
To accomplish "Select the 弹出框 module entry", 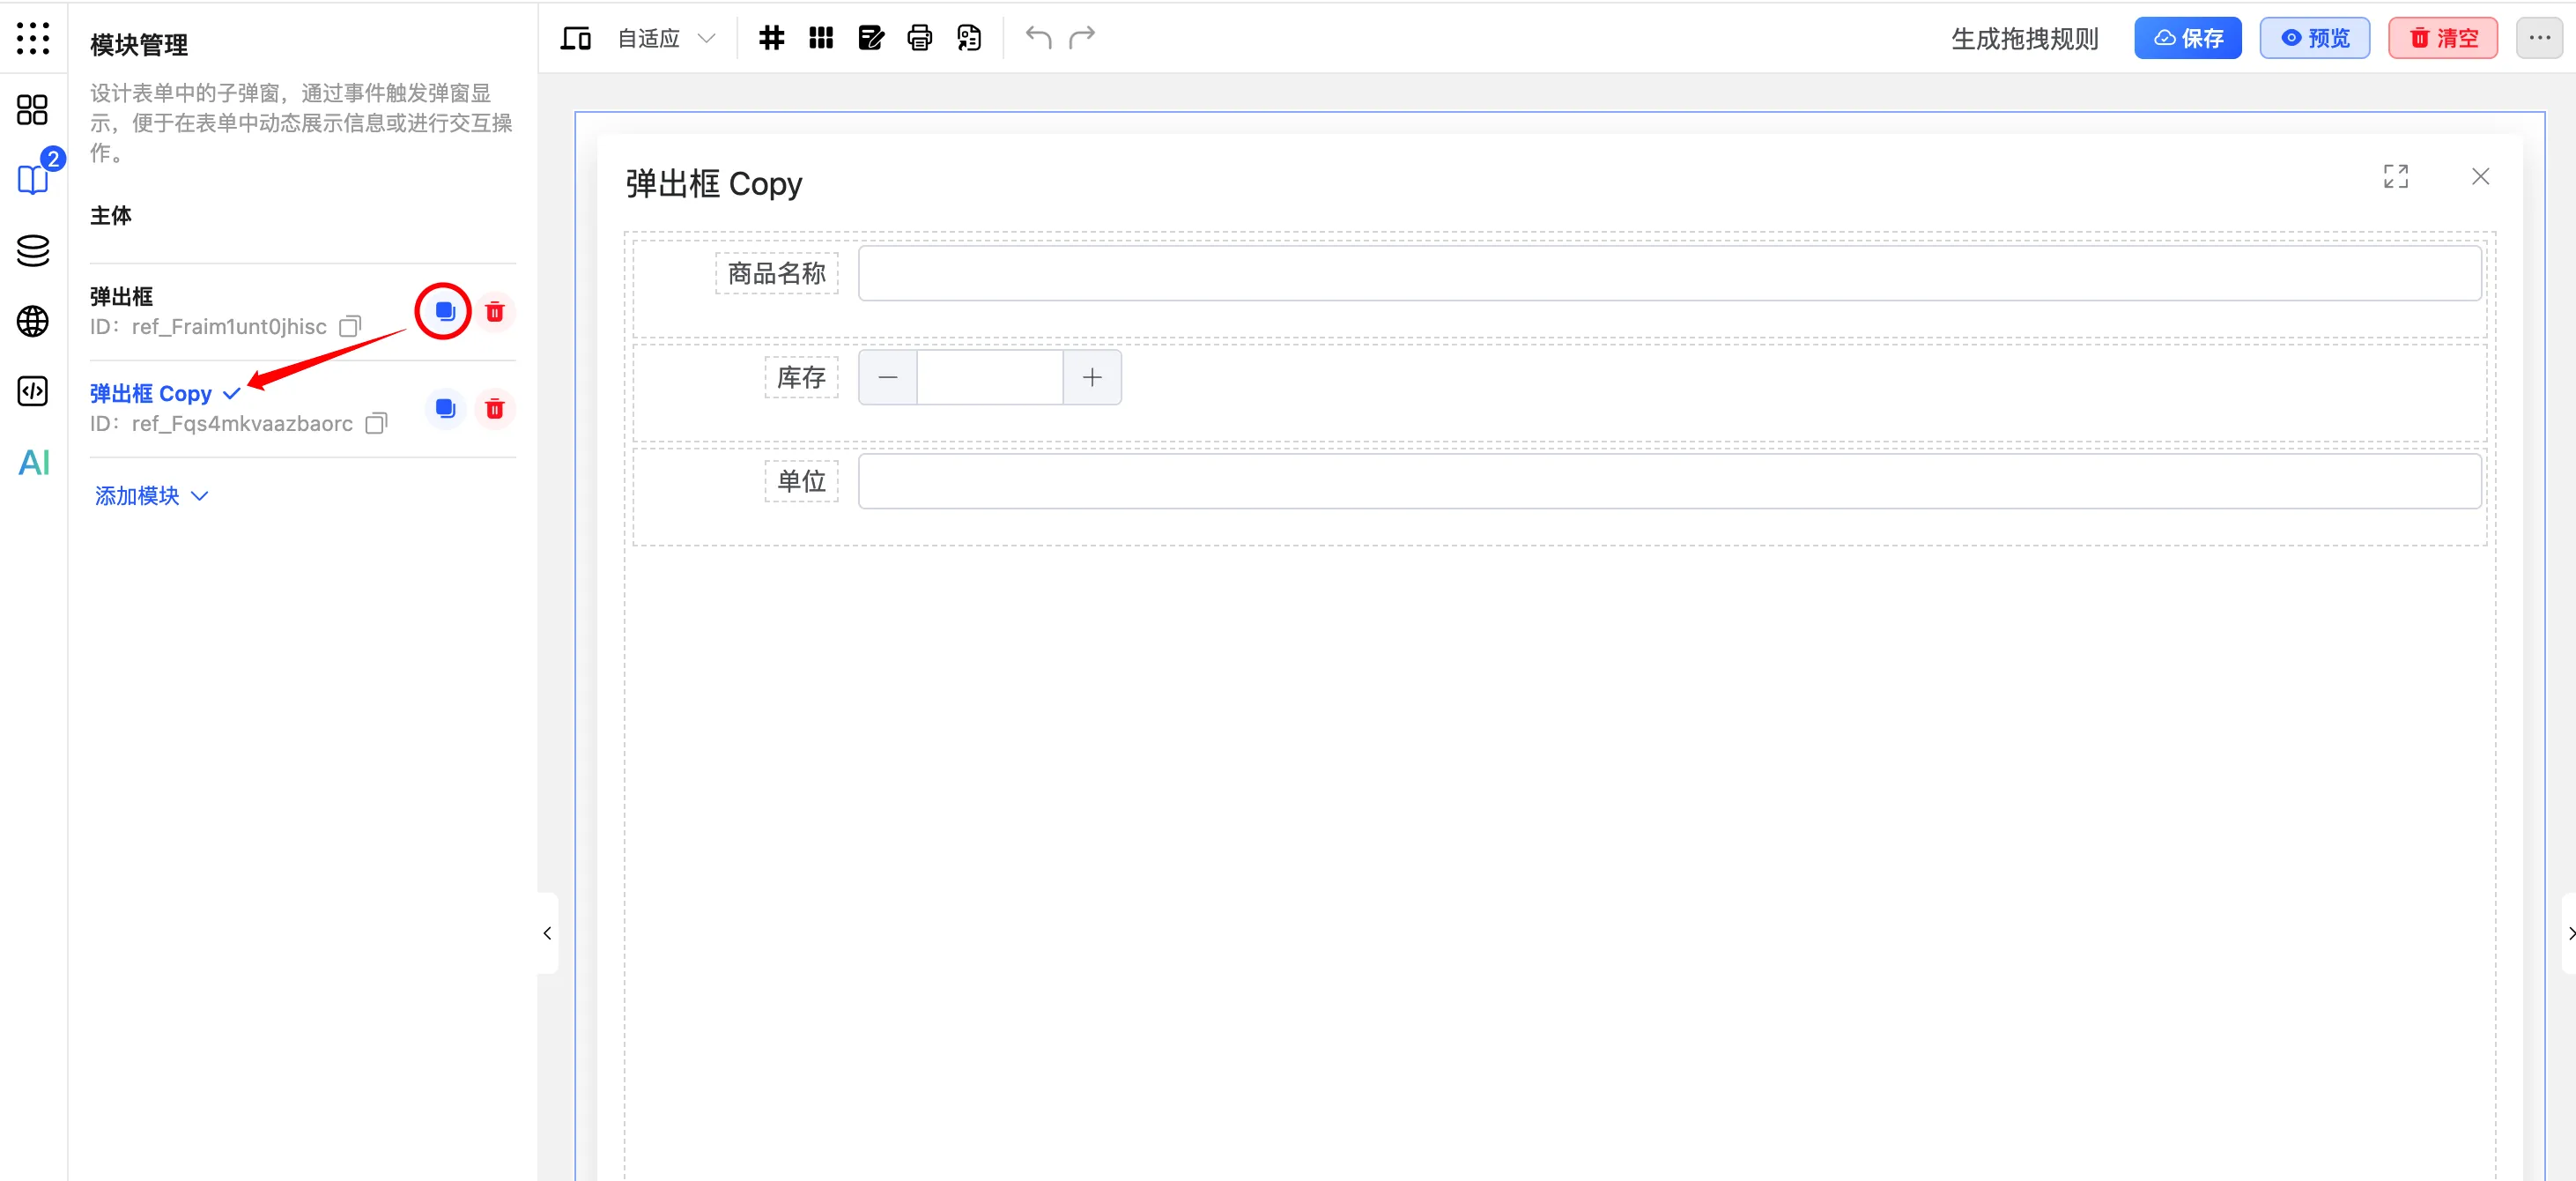I will click(122, 297).
